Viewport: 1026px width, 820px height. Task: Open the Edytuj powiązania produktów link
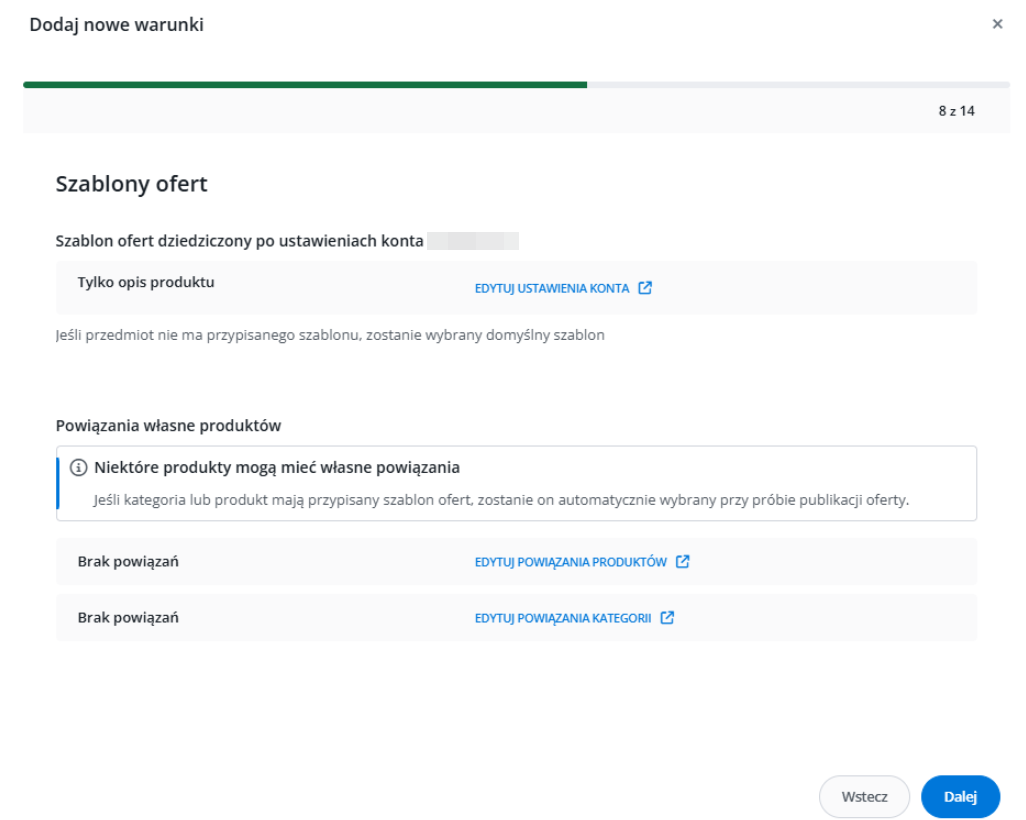tap(570, 562)
